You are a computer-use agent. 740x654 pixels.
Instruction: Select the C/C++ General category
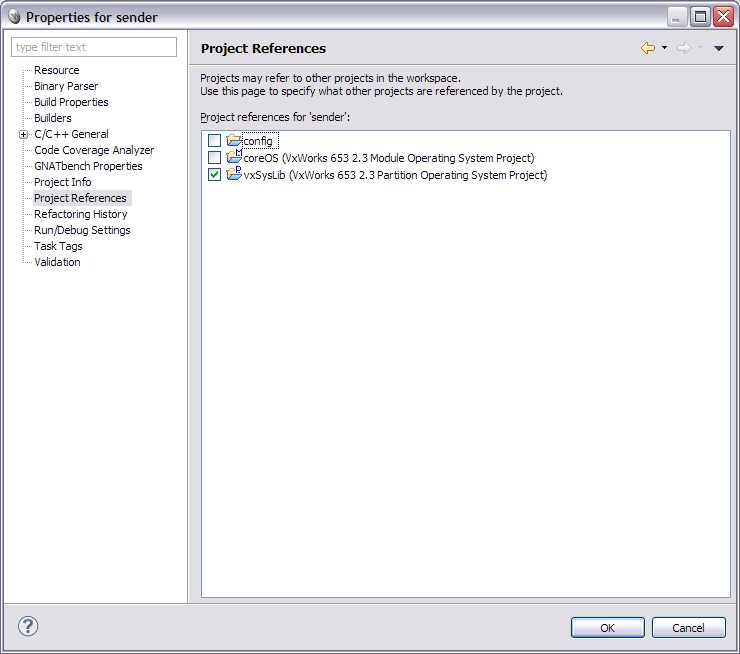tap(71, 134)
